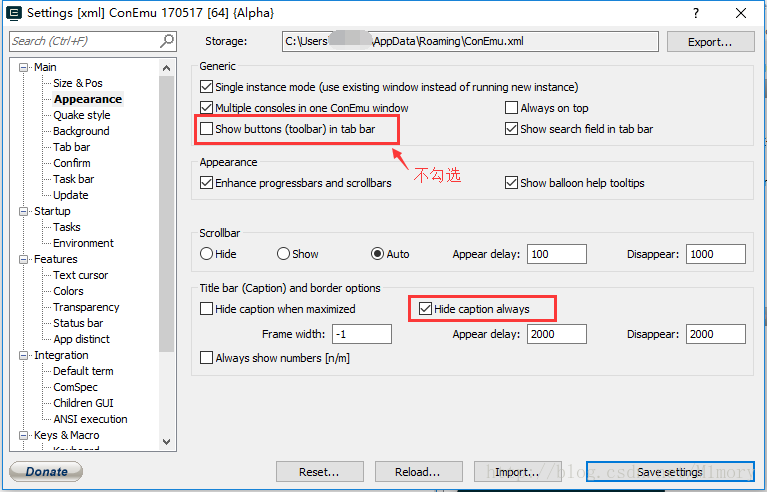Toggle Enhance progressbars and scrollbars
Screen dimensions: 767x492
point(206,183)
